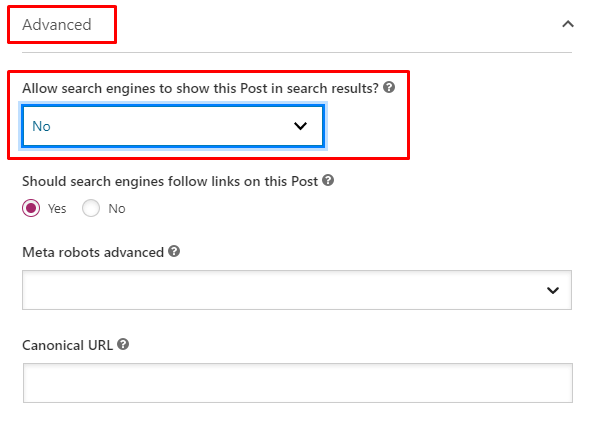
Task: Click the 'Canonical URL' label text
Action: (67, 345)
